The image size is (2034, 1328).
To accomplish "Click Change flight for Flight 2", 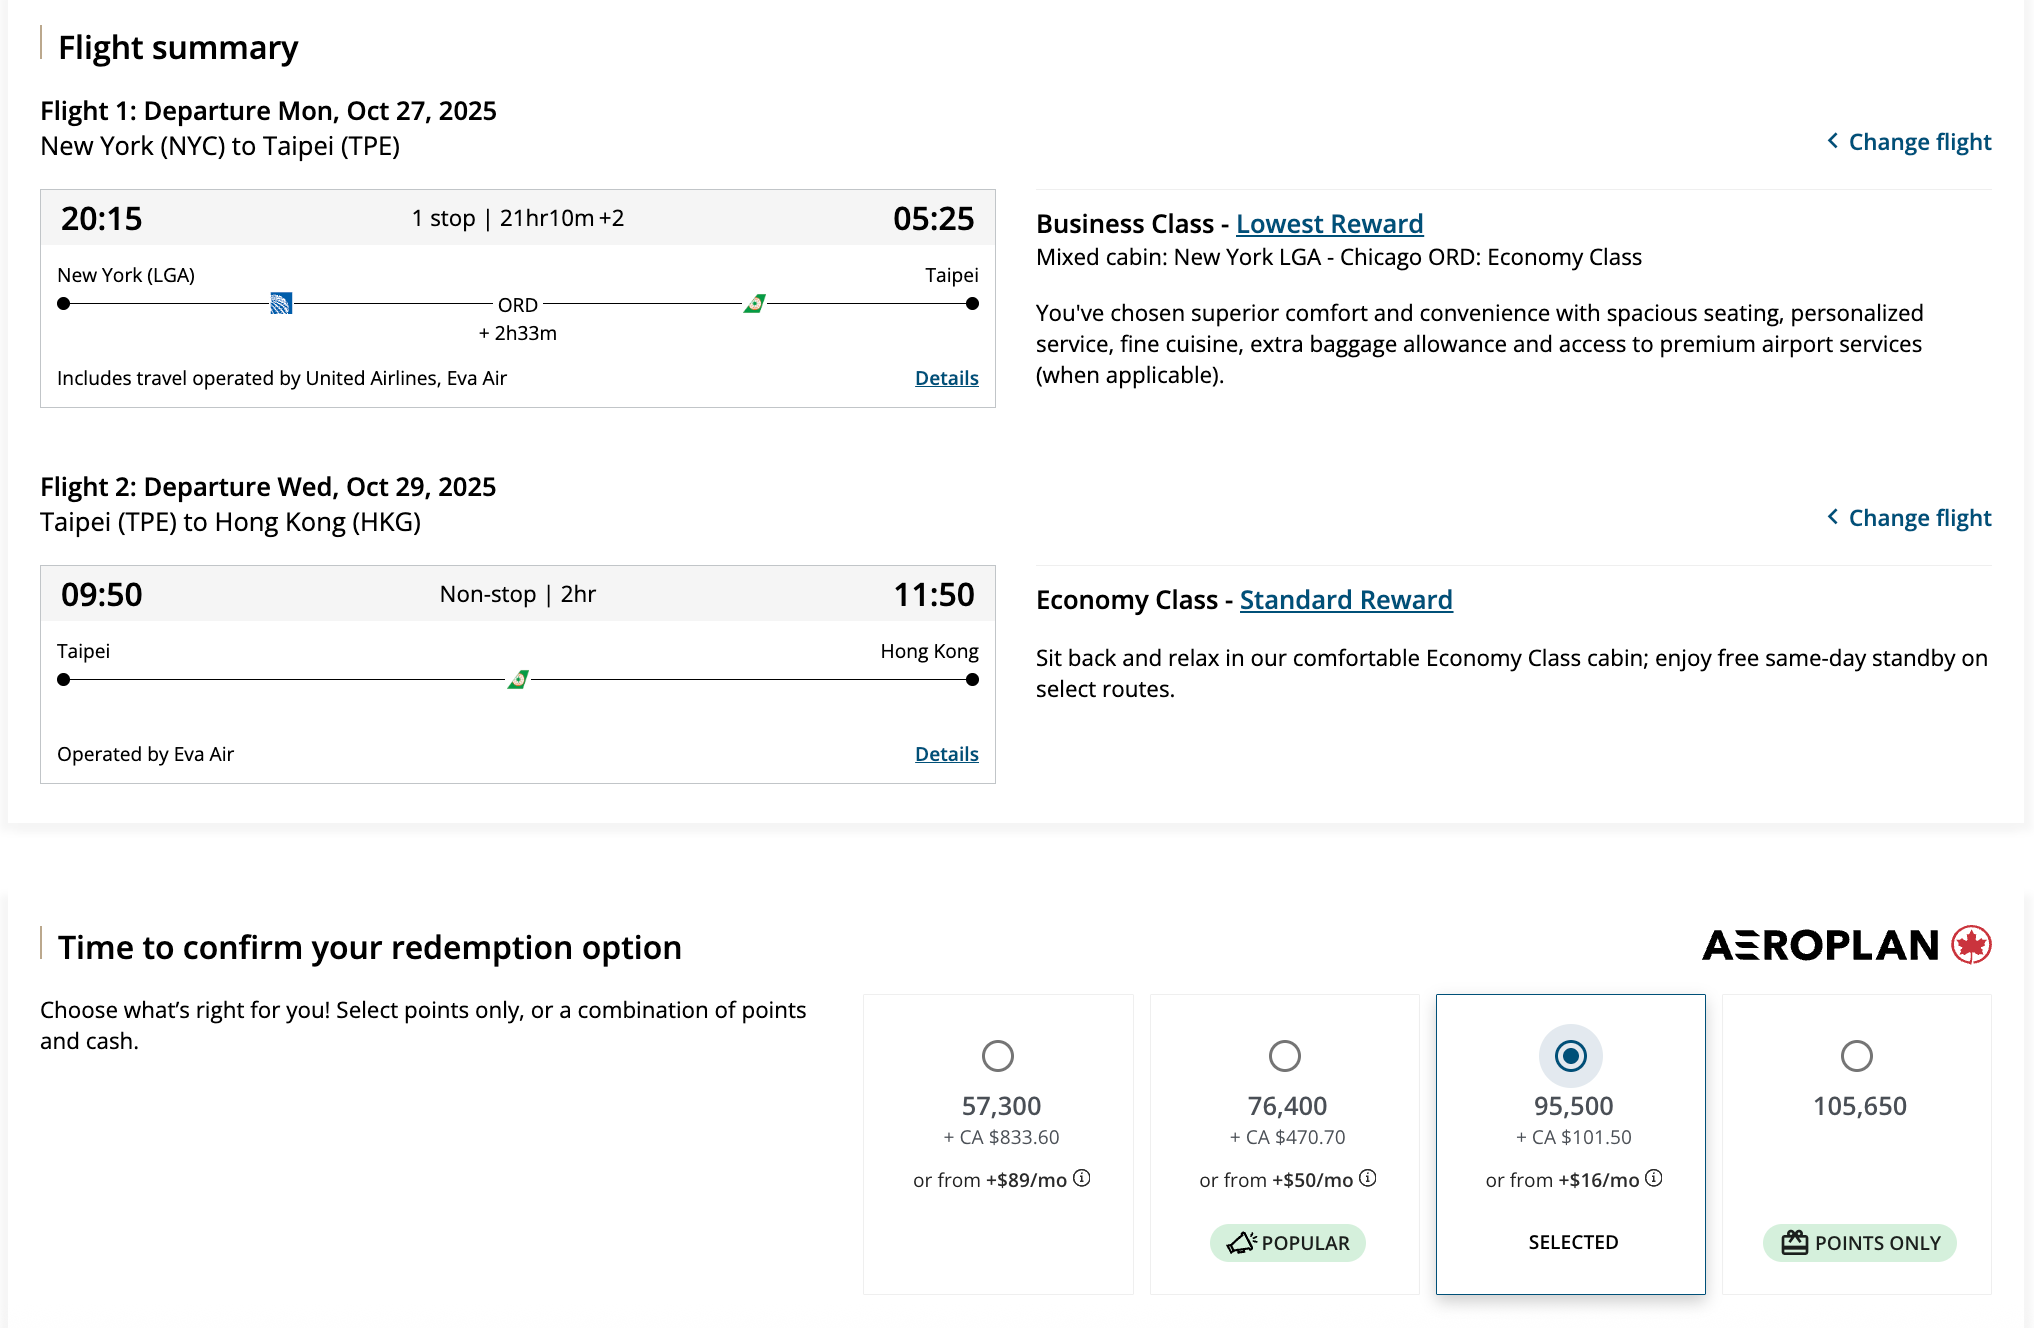I will pyautogui.click(x=1908, y=518).
